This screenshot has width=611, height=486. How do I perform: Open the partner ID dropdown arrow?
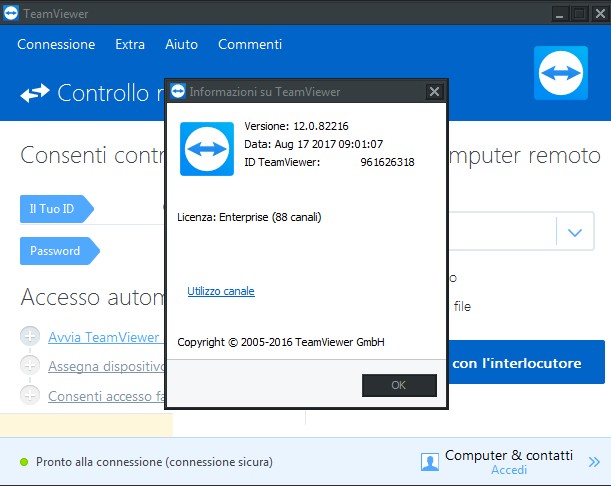click(x=575, y=232)
